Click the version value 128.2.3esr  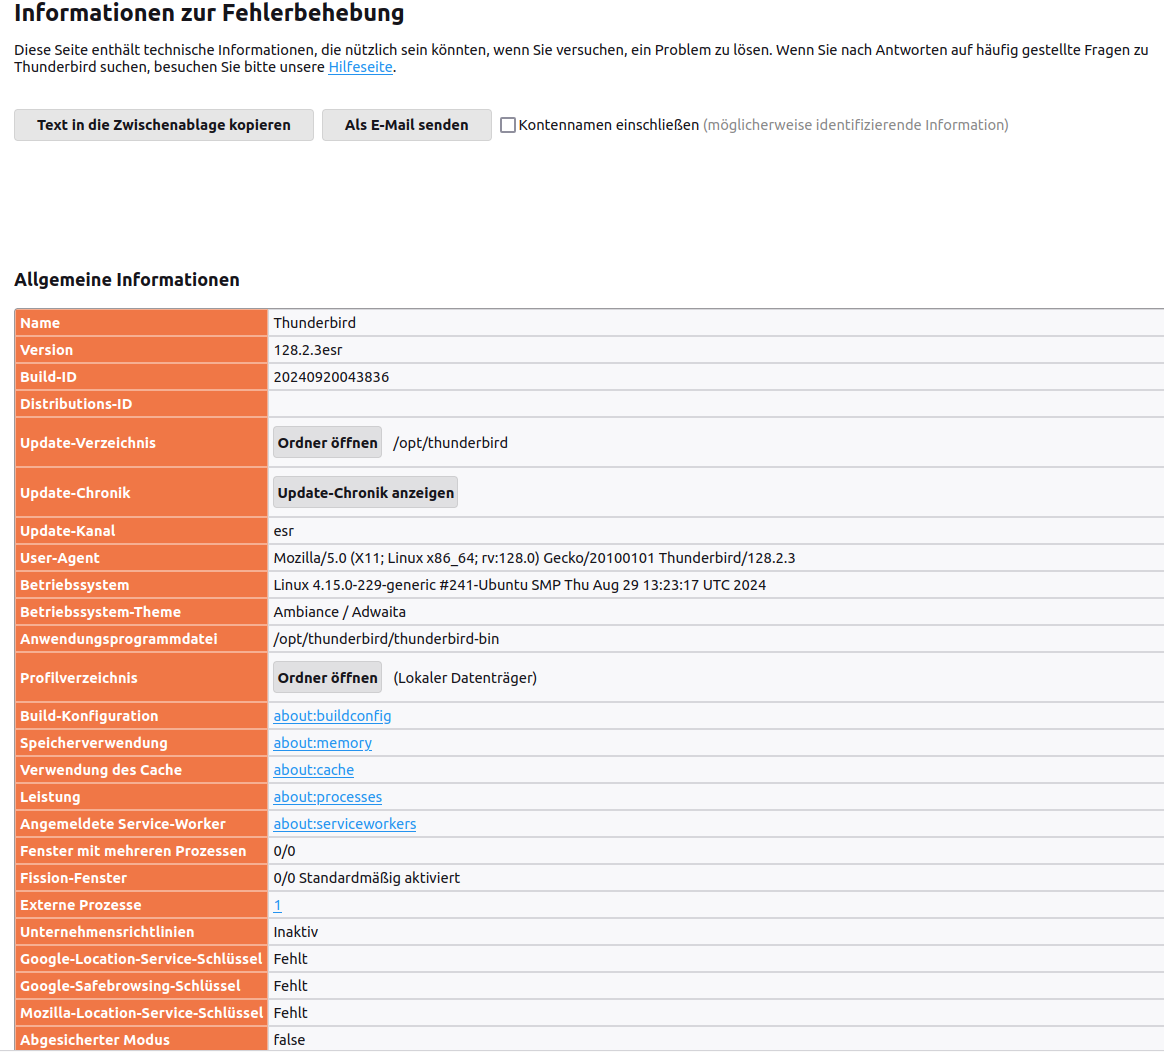[x=308, y=350]
